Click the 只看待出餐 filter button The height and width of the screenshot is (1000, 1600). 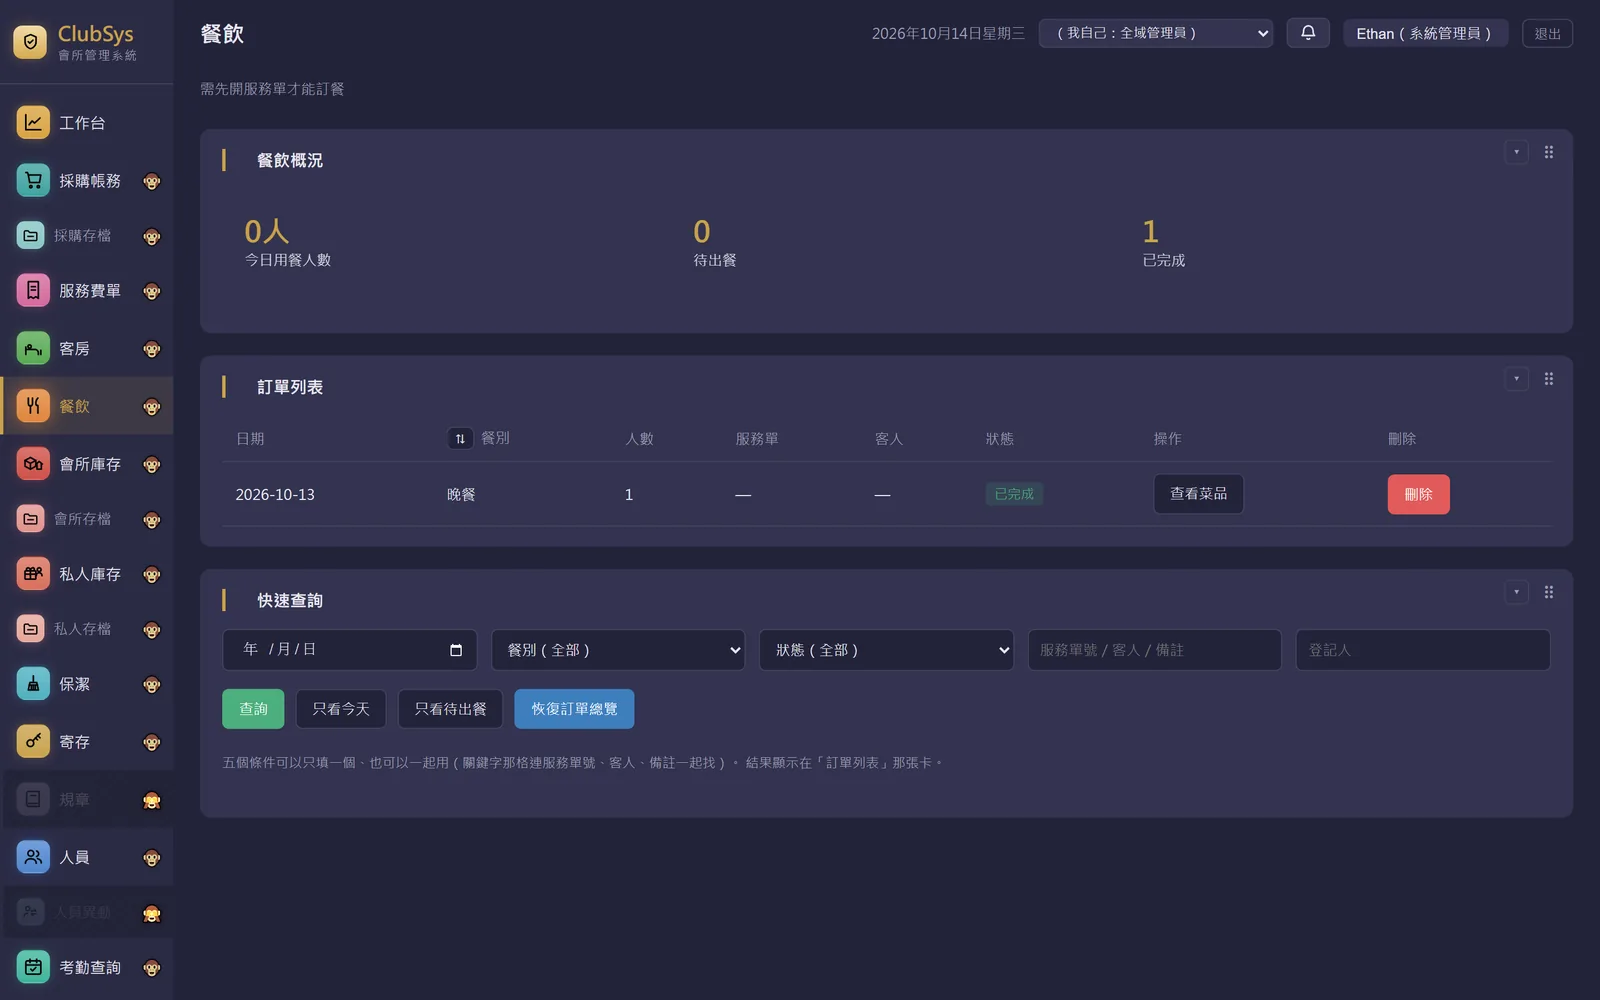point(451,709)
